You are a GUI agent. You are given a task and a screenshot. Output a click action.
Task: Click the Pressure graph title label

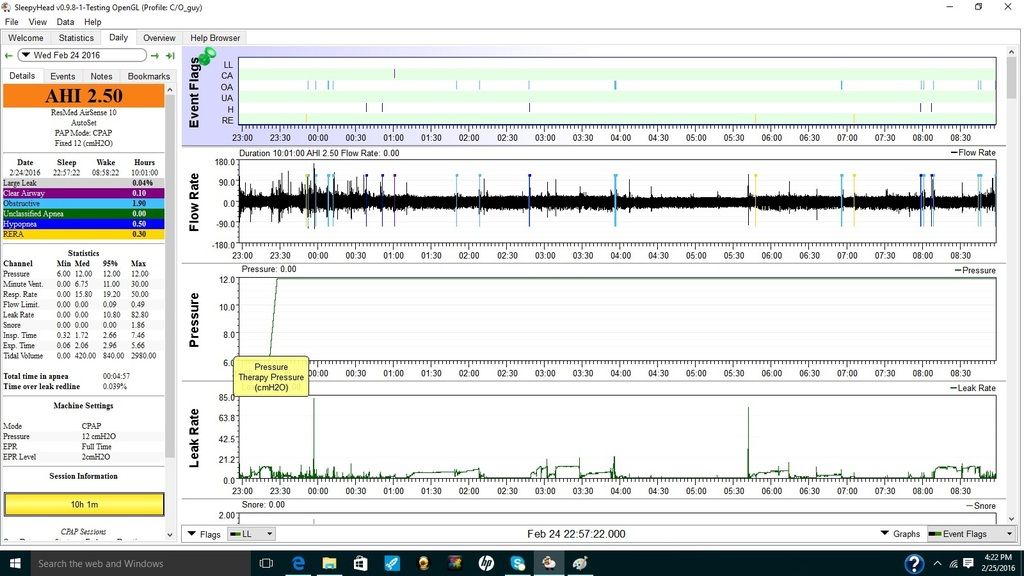[194, 320]
